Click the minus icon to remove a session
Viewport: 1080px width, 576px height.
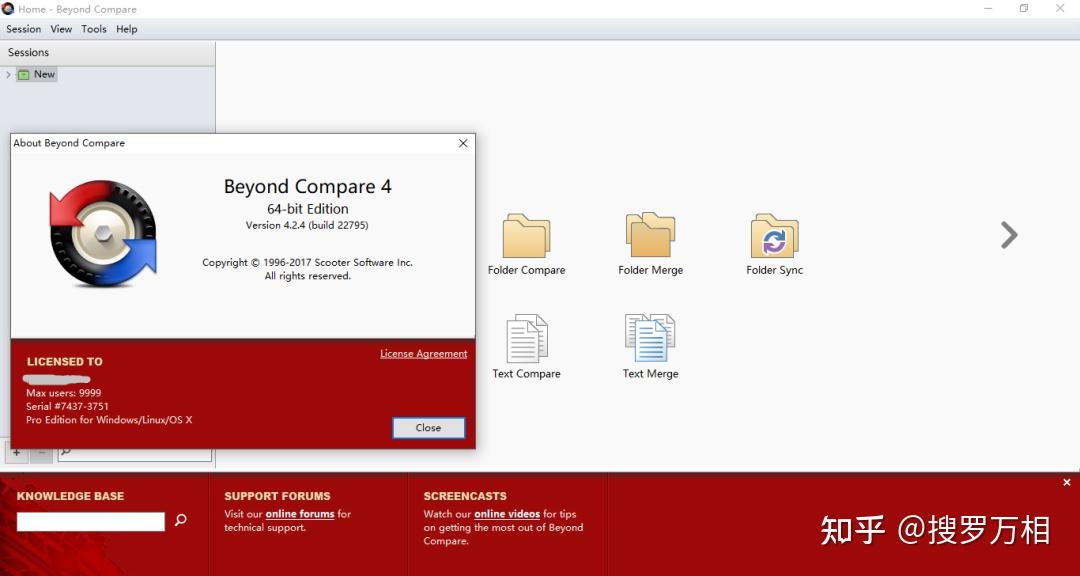point(41,452)
